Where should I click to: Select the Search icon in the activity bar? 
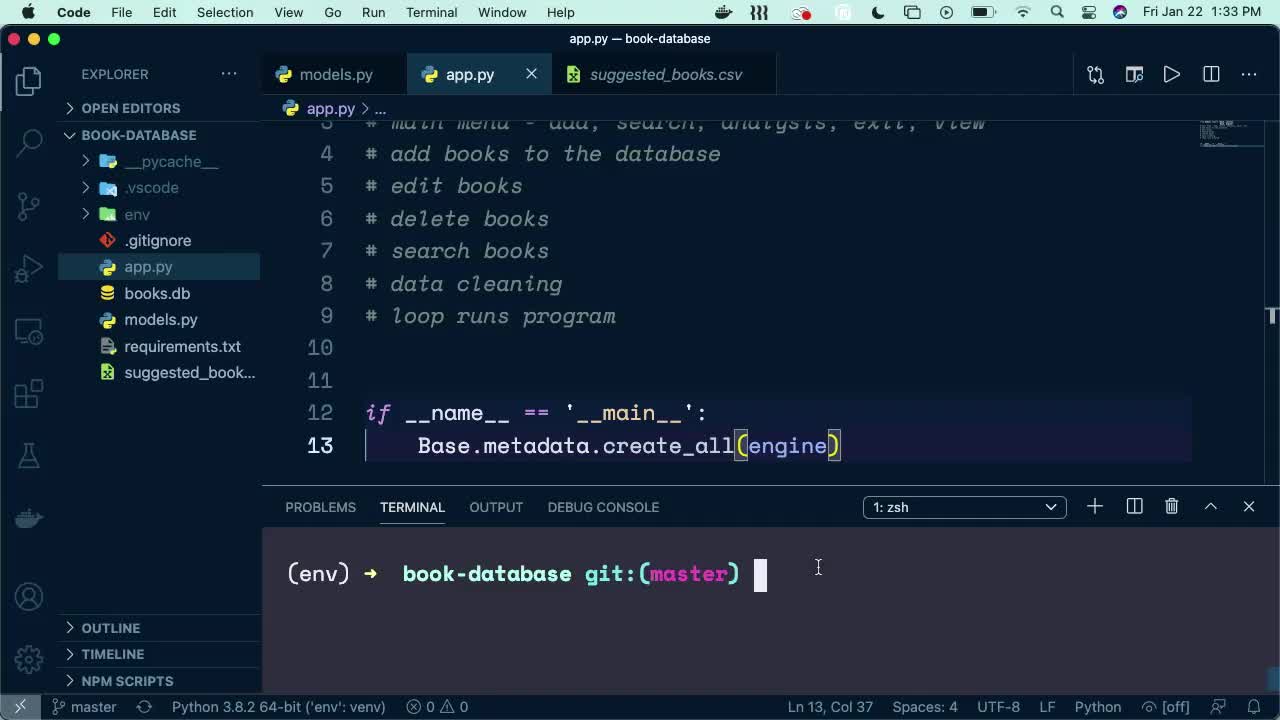(27, 143)
